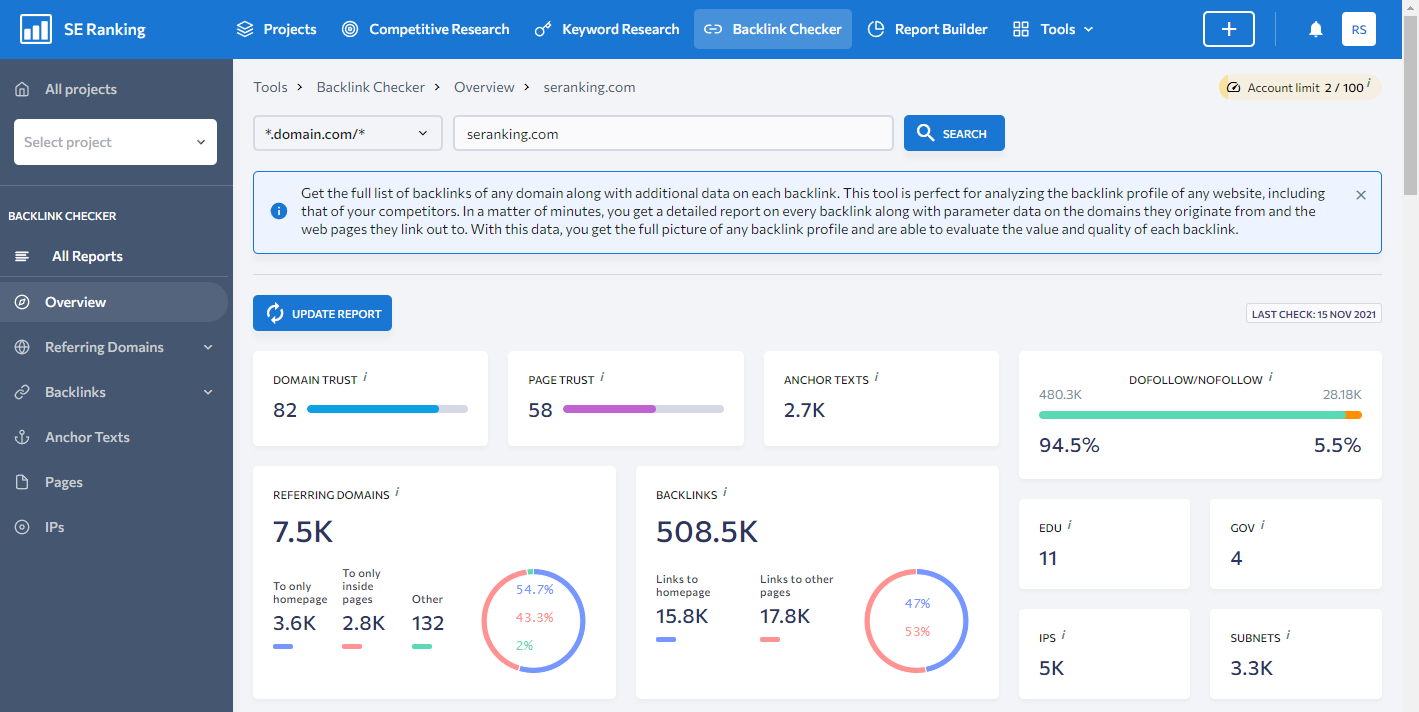This screenshot has height=712, width=1419.
Task: Click Overview breadcrumb link
Action: (484, 87)
